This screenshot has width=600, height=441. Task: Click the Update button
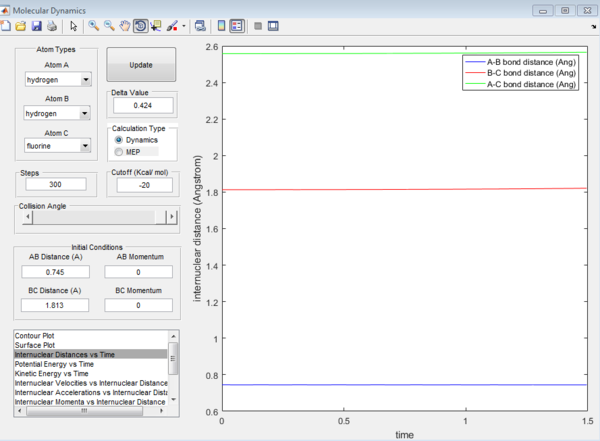pos(141,65)
